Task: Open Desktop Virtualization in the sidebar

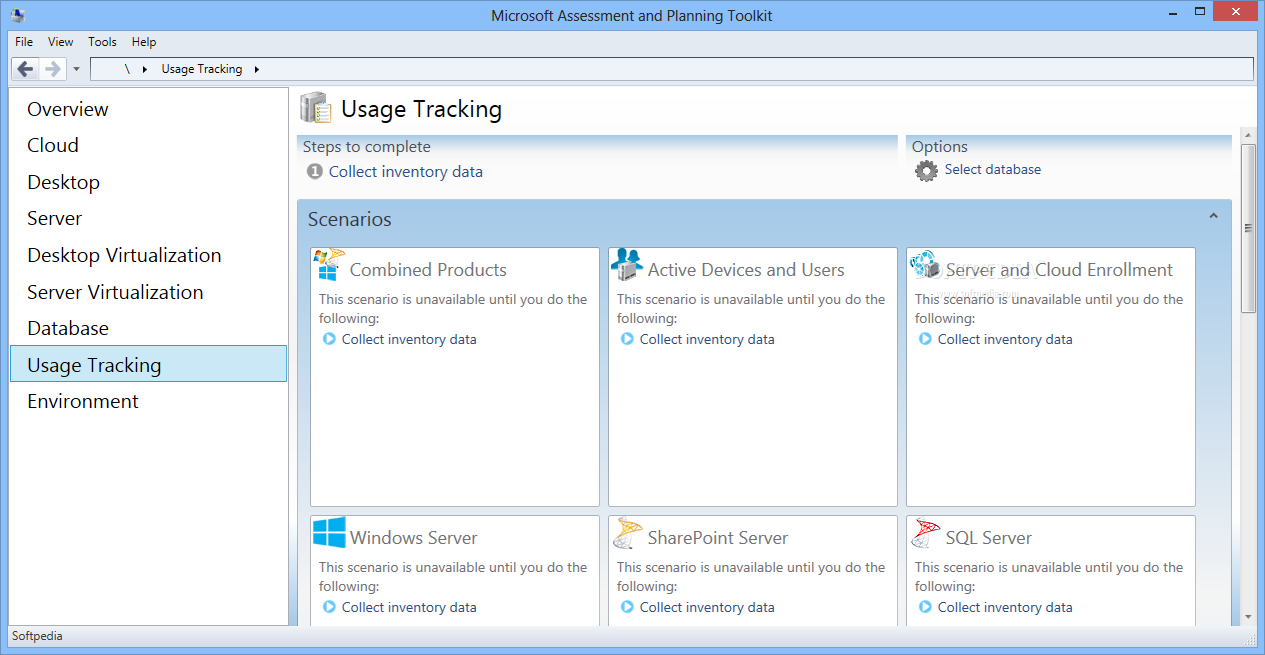Action: pyautogui.click(x=148, y=255)
